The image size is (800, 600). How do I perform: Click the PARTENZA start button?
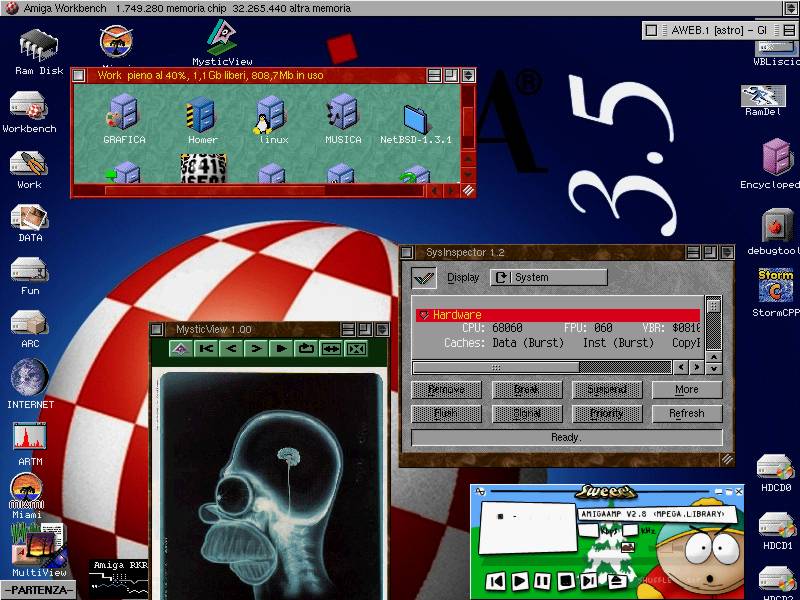(x=38, y=590)
